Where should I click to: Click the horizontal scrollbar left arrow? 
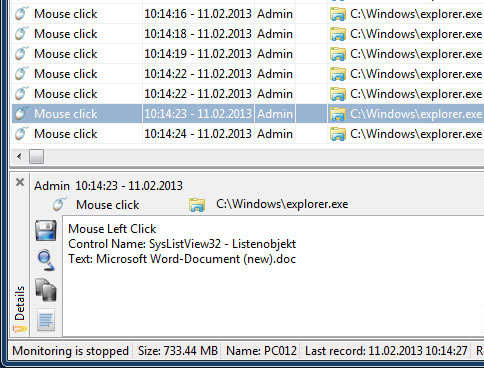coord(19,156)
